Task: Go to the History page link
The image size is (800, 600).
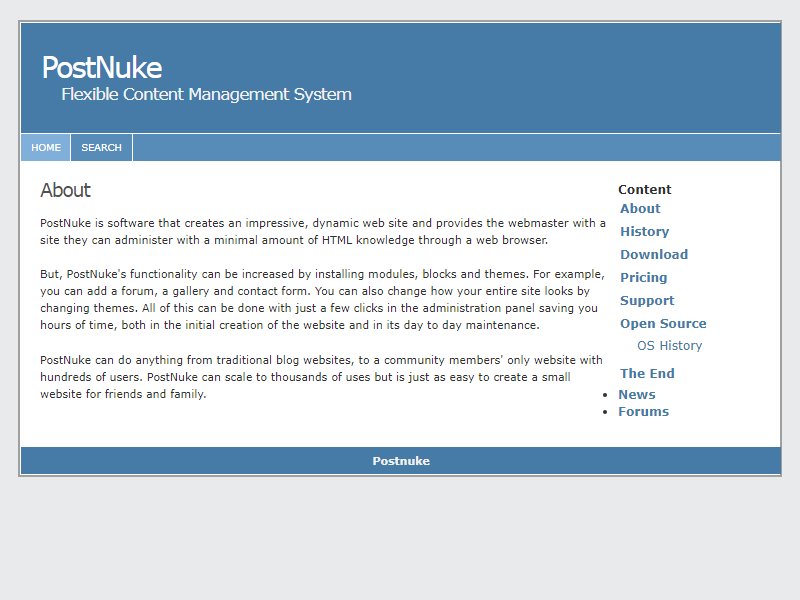Action: click(644, 231)
